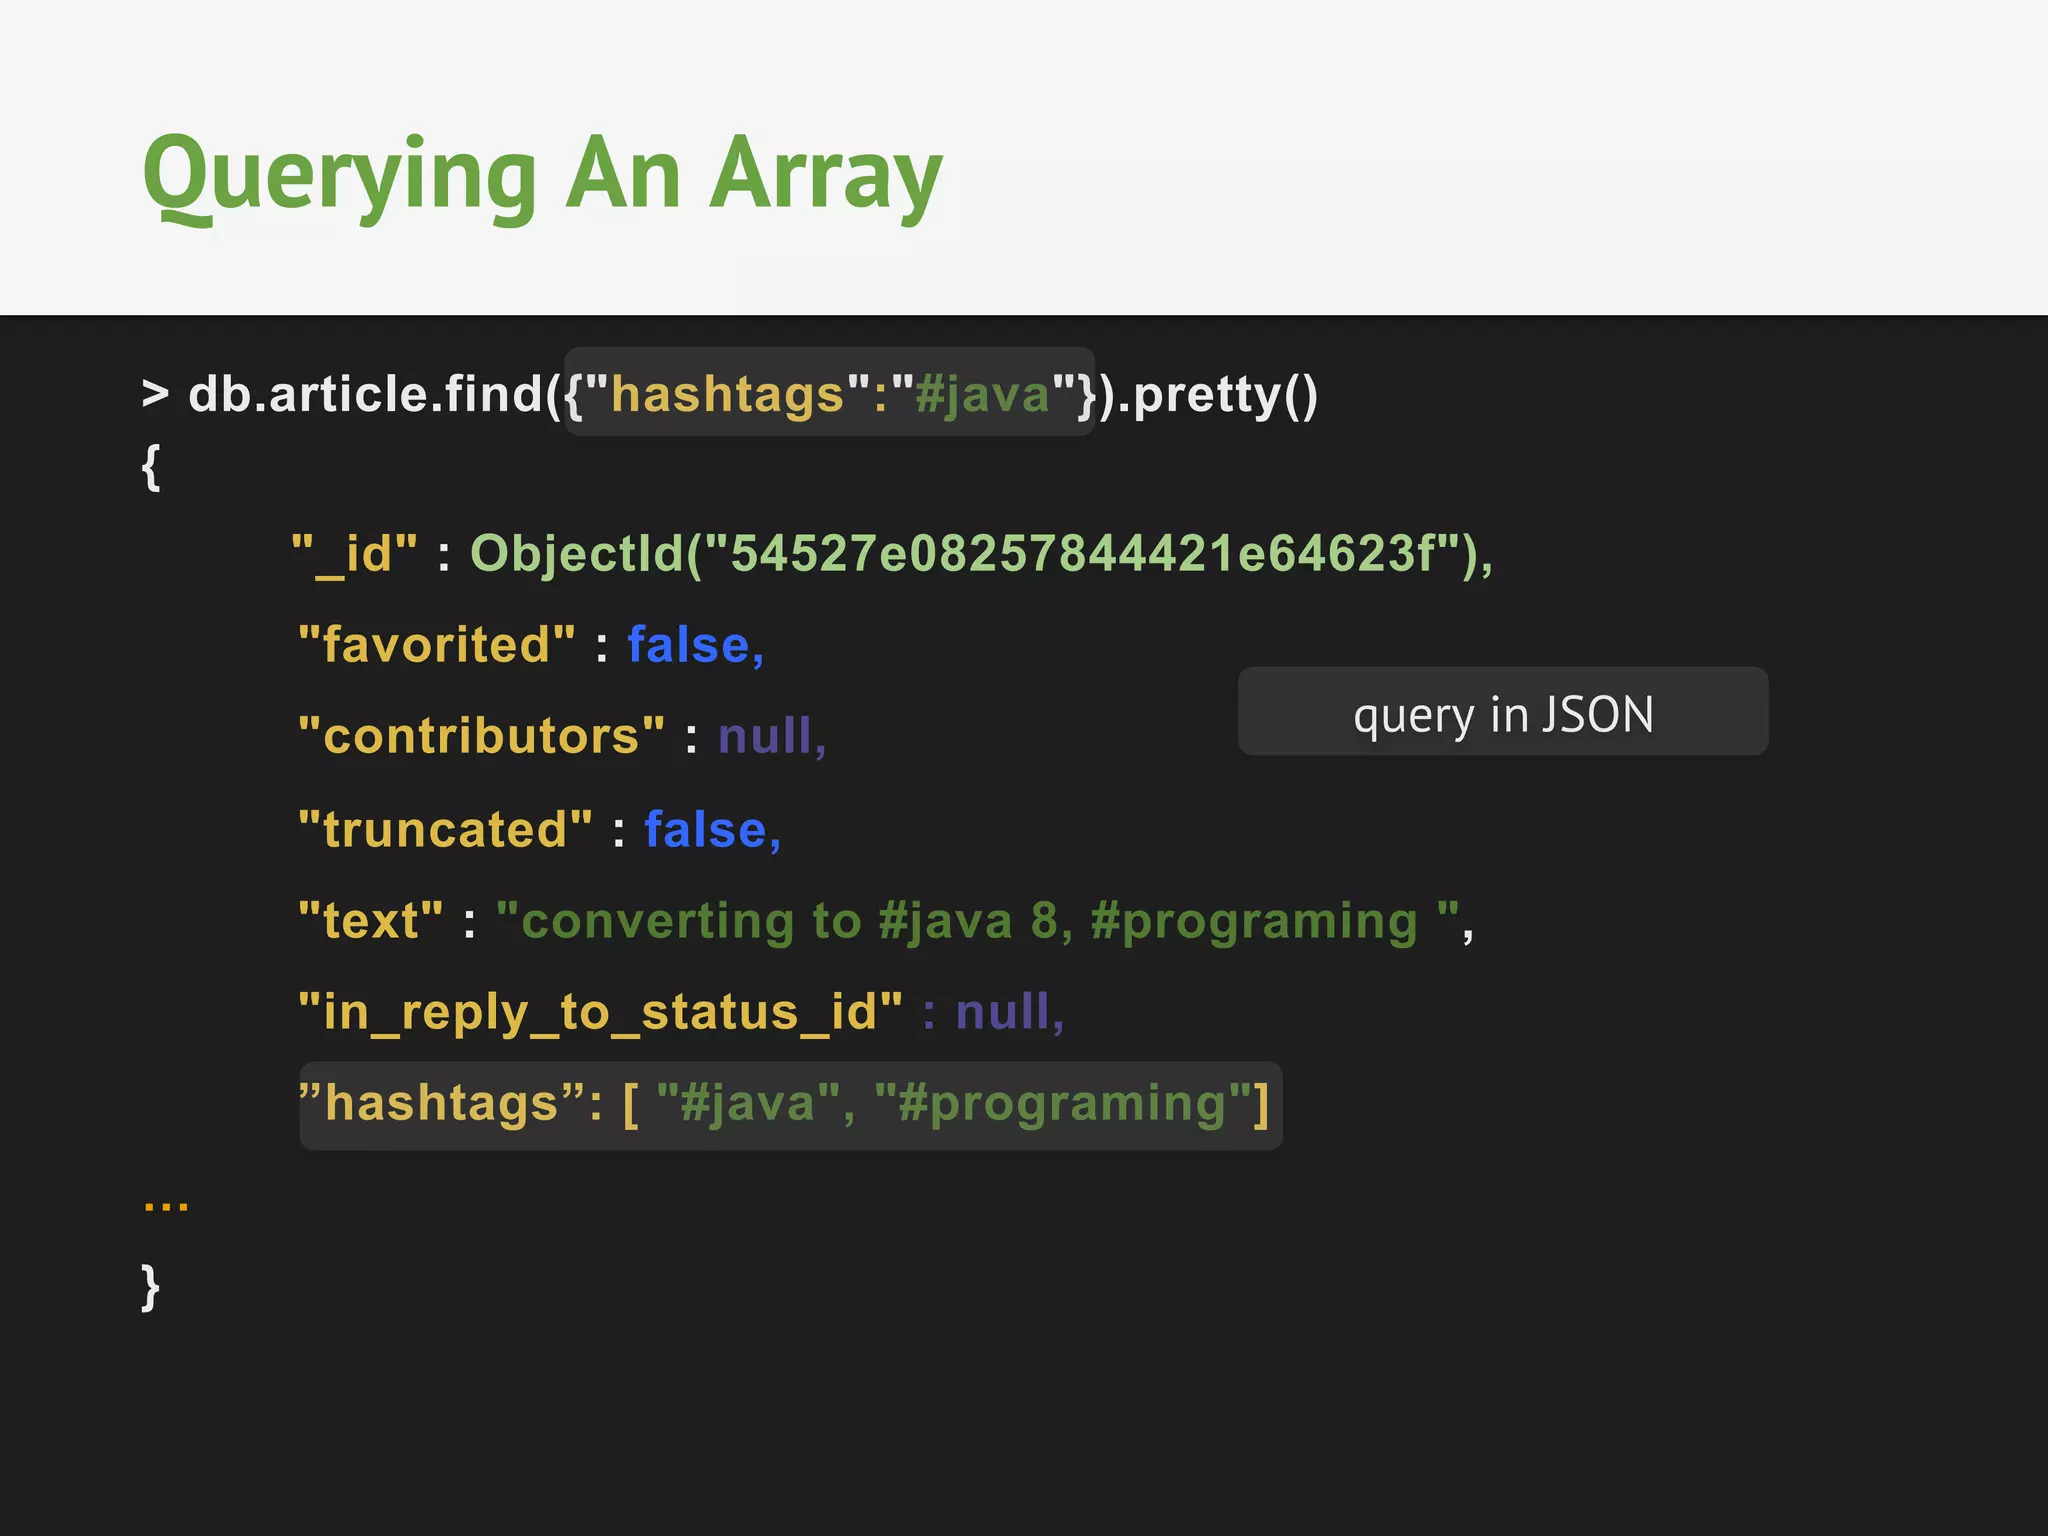Click the 'query in JSON' label box
This screenshot has width=2048, height=1536.
point(1502,713)
